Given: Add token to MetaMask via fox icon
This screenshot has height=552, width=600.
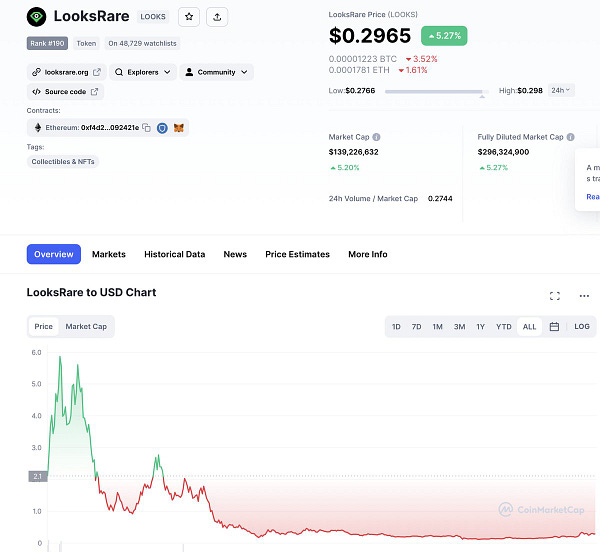Looking at the screenshot, I should (x=179, y=128).
